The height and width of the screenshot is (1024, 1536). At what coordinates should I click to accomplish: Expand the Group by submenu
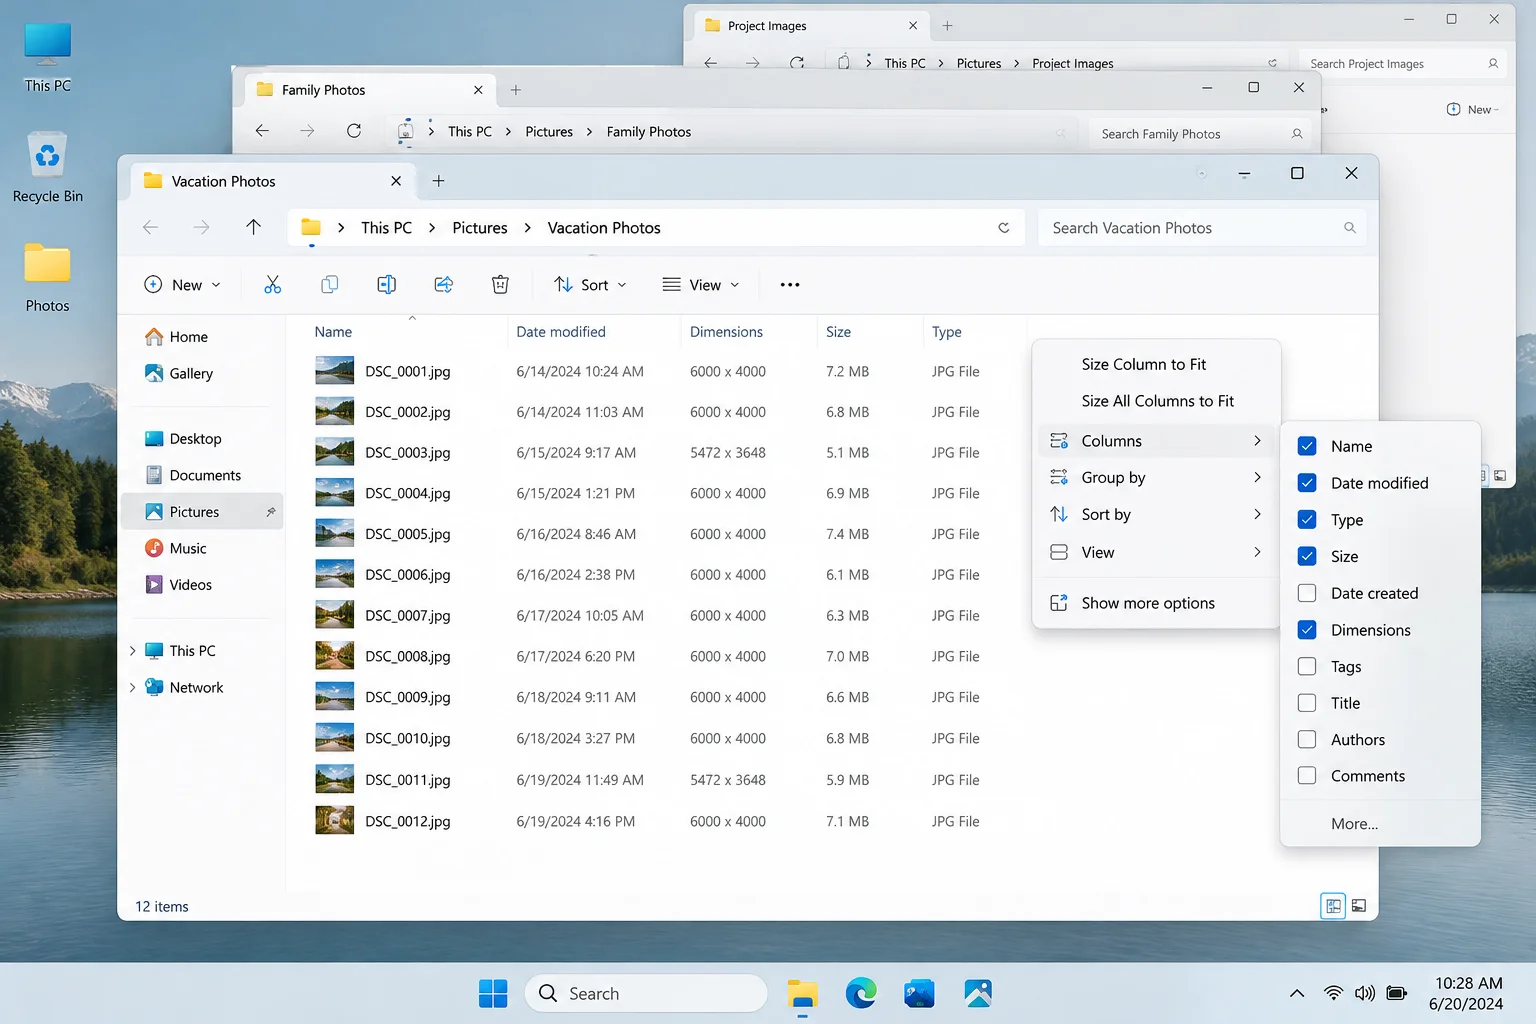[x=1156, y=478]
